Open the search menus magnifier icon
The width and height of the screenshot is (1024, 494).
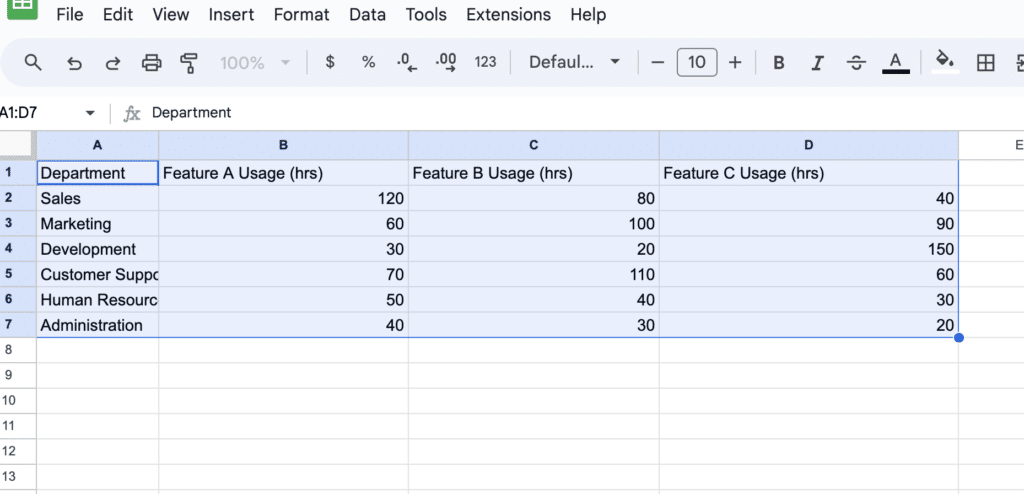[33, 63]
